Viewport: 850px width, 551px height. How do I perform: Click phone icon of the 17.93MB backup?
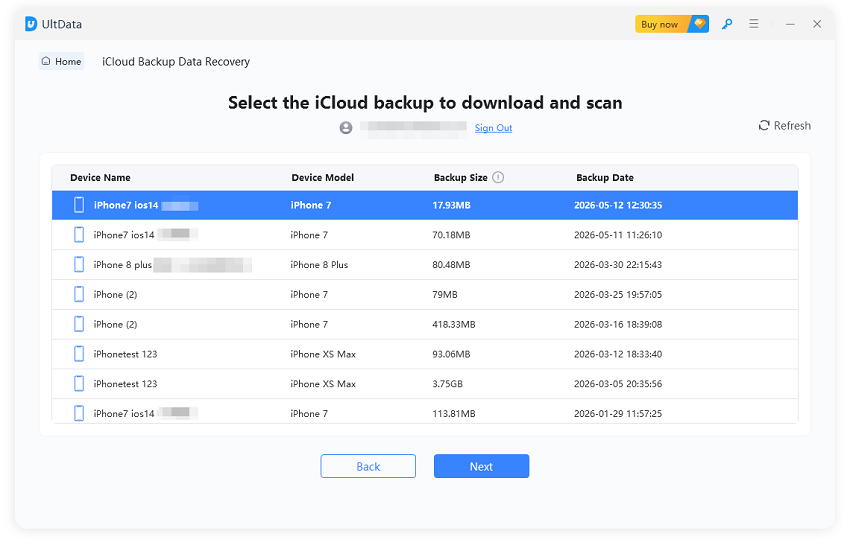(x=79, y=205)
